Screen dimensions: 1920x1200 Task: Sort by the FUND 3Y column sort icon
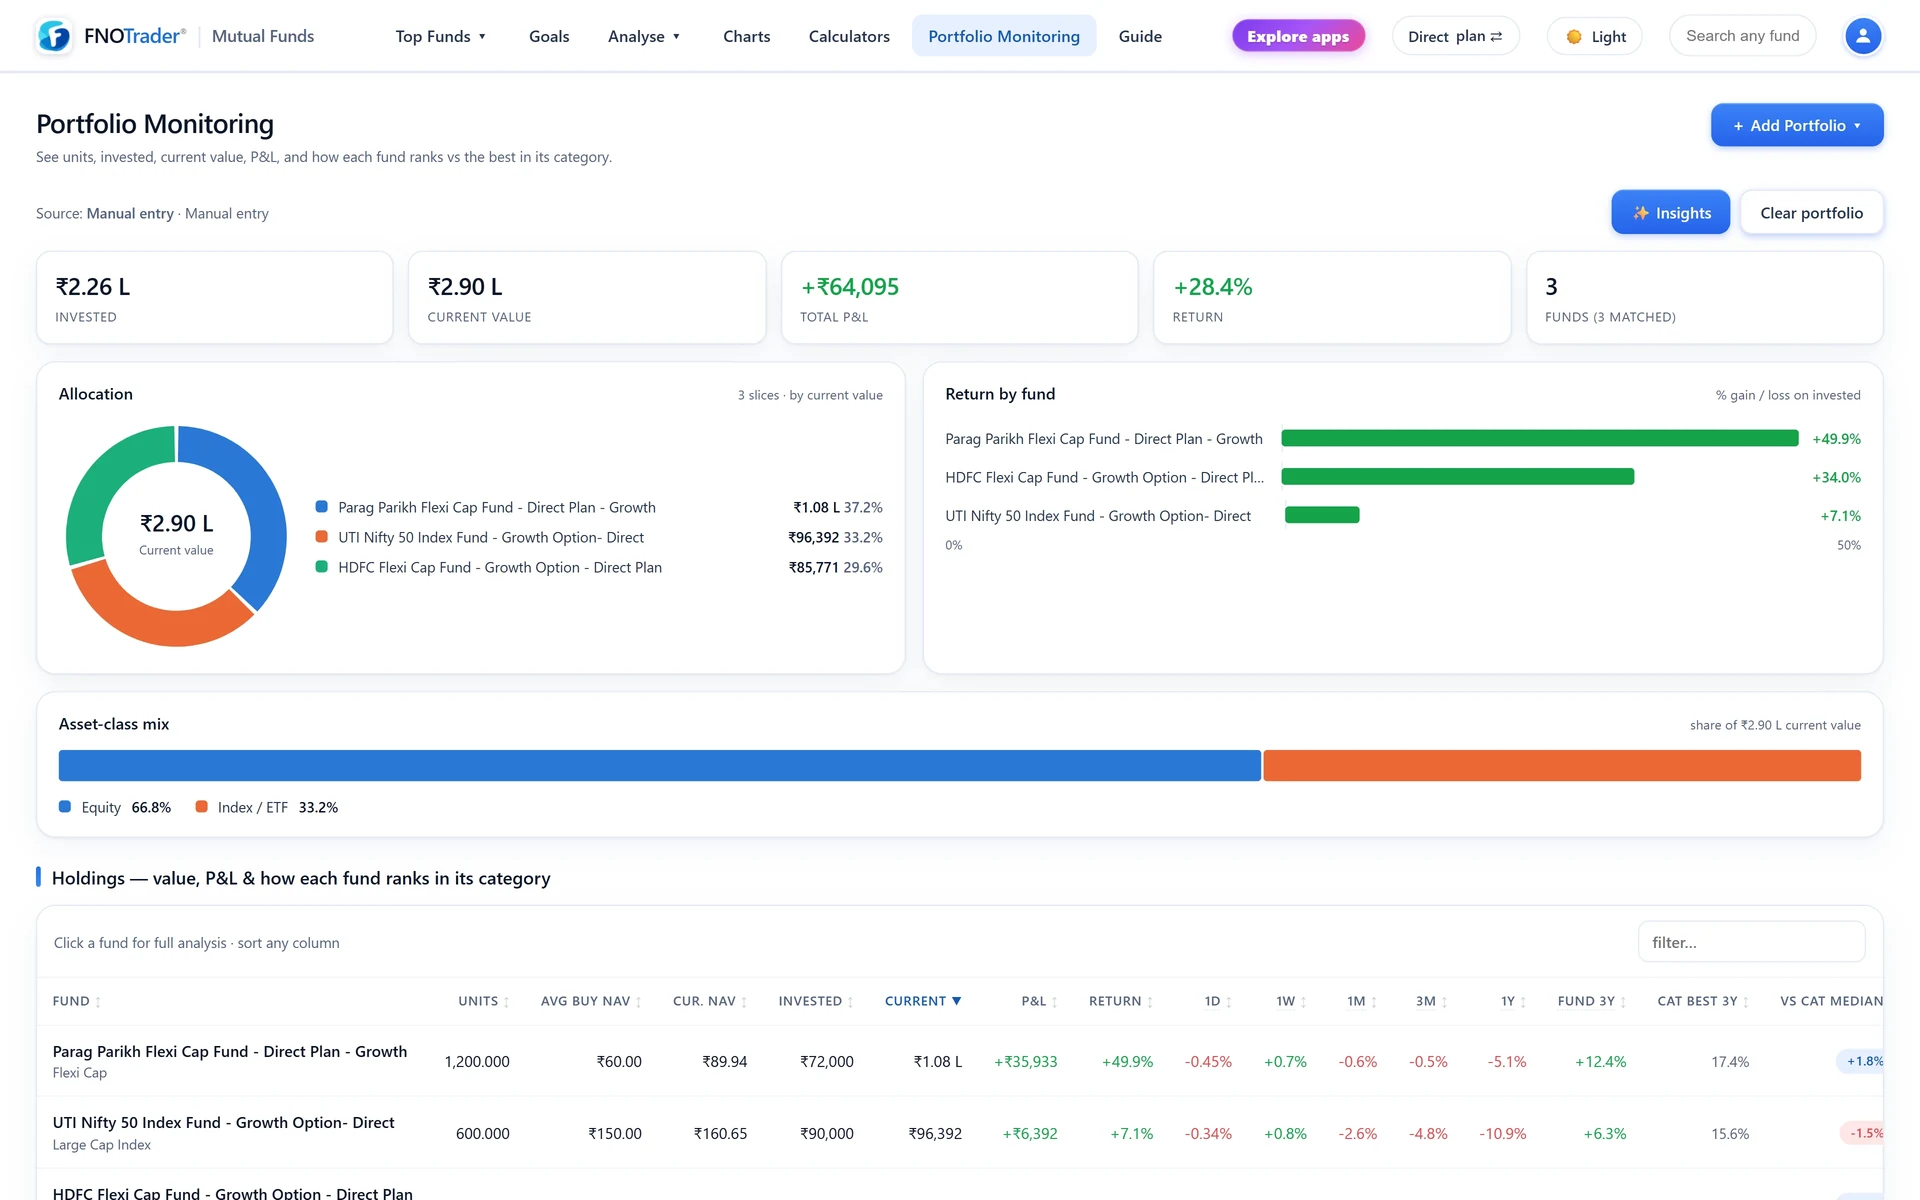click(x=1623, y=1002)
